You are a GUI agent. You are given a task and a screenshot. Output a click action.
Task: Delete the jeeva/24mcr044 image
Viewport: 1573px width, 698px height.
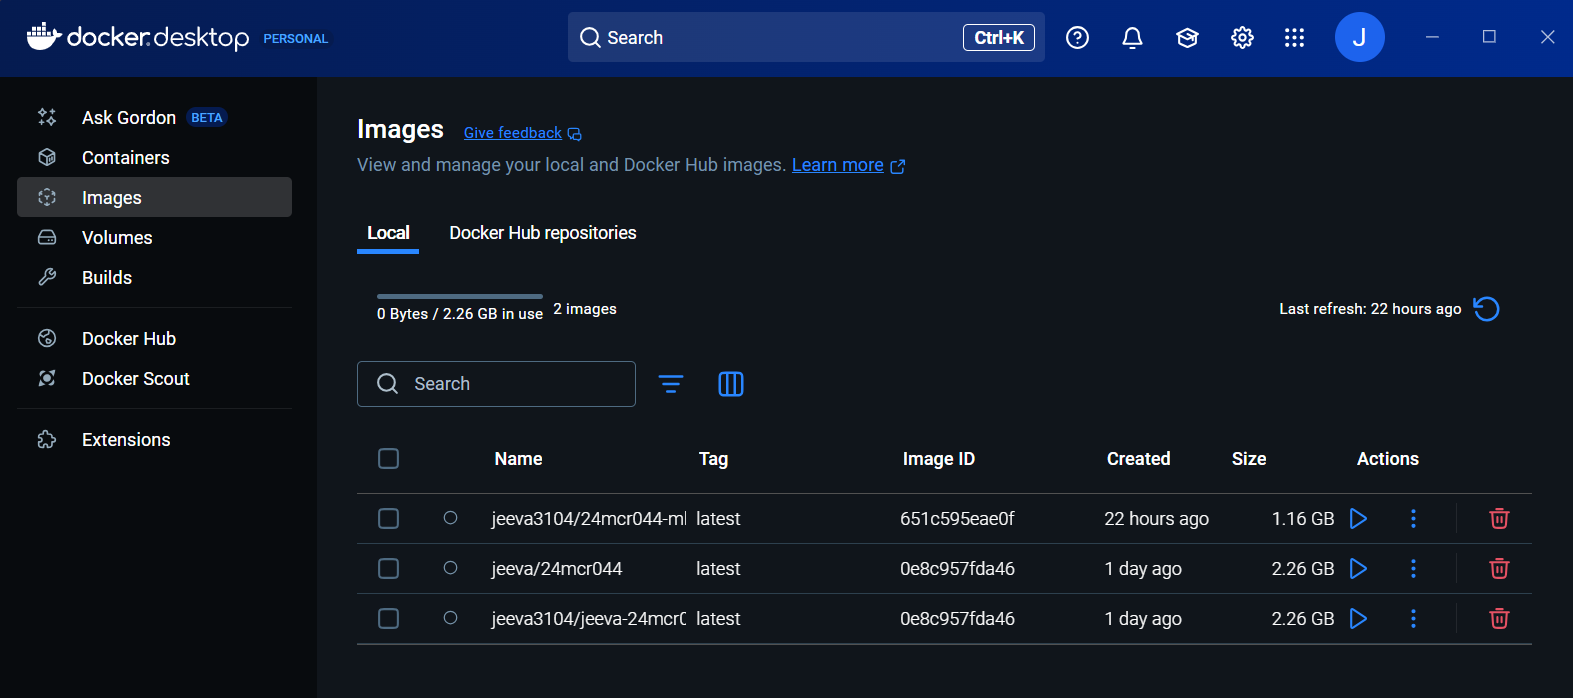(x=1499, y=569)
